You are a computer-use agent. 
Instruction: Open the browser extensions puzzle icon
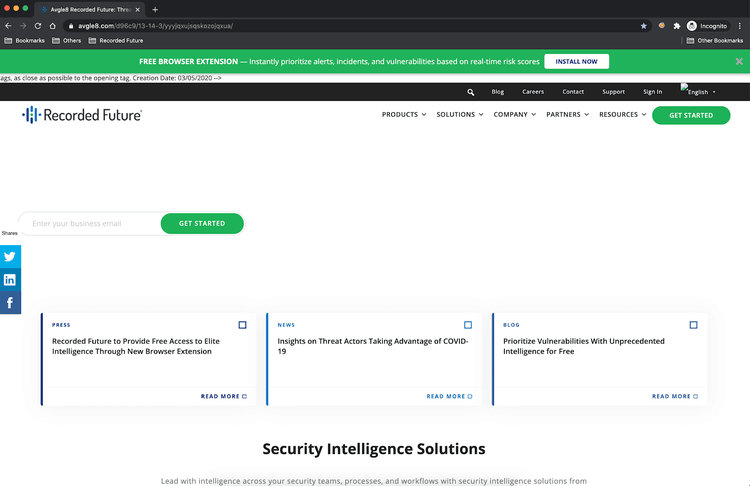click(677, 25)
